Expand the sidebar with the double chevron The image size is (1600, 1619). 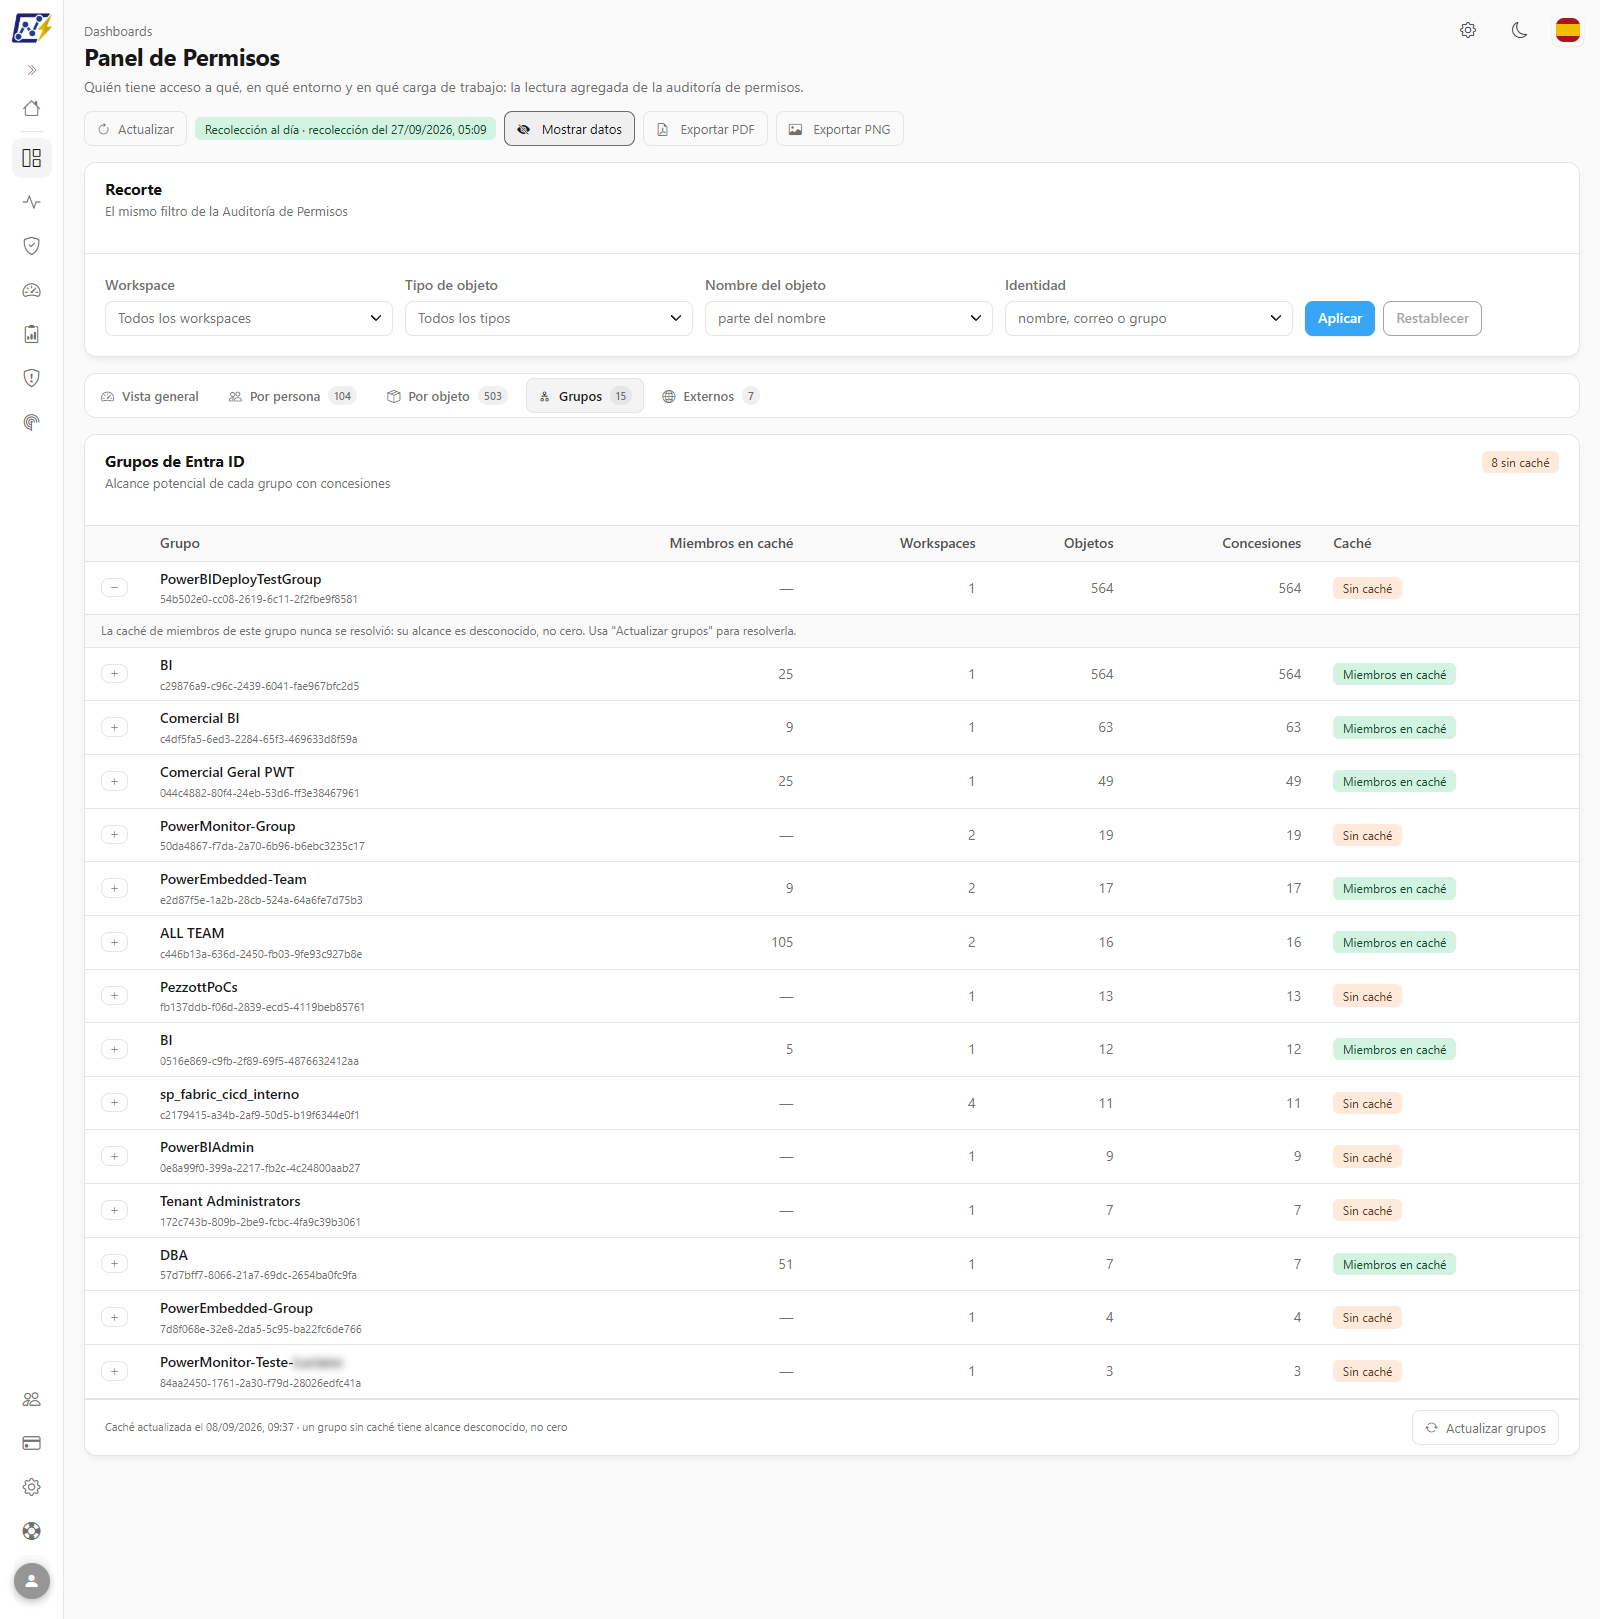pos(32,70)
